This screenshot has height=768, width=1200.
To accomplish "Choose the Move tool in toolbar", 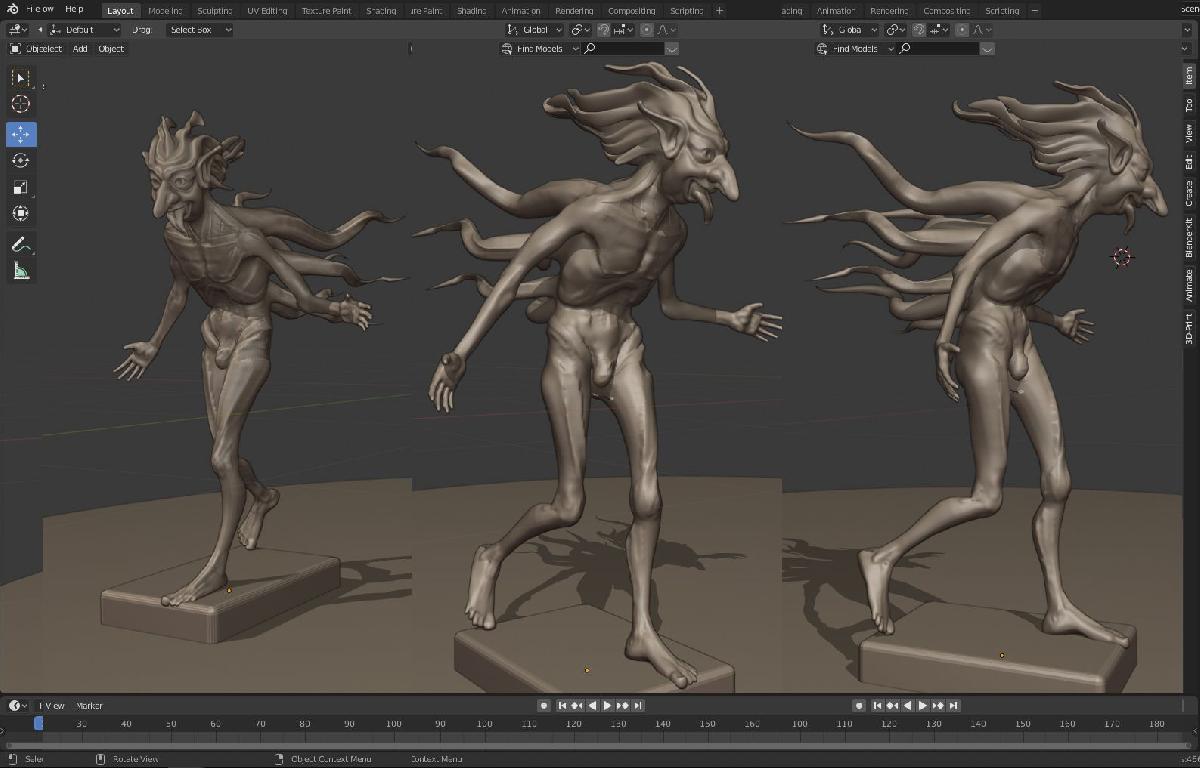I will pyautogui.click(x=21, y=134).
